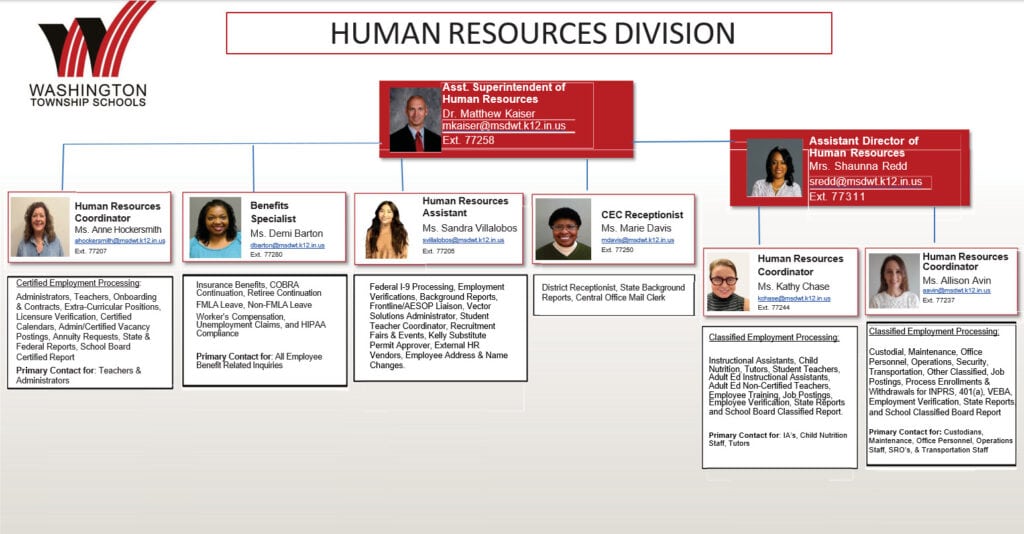This screenshot has width=1024, height=534.
Task: Click 'Worker's Compensation, Unemployment Claims' text
Action: click(x=261, y=325)
